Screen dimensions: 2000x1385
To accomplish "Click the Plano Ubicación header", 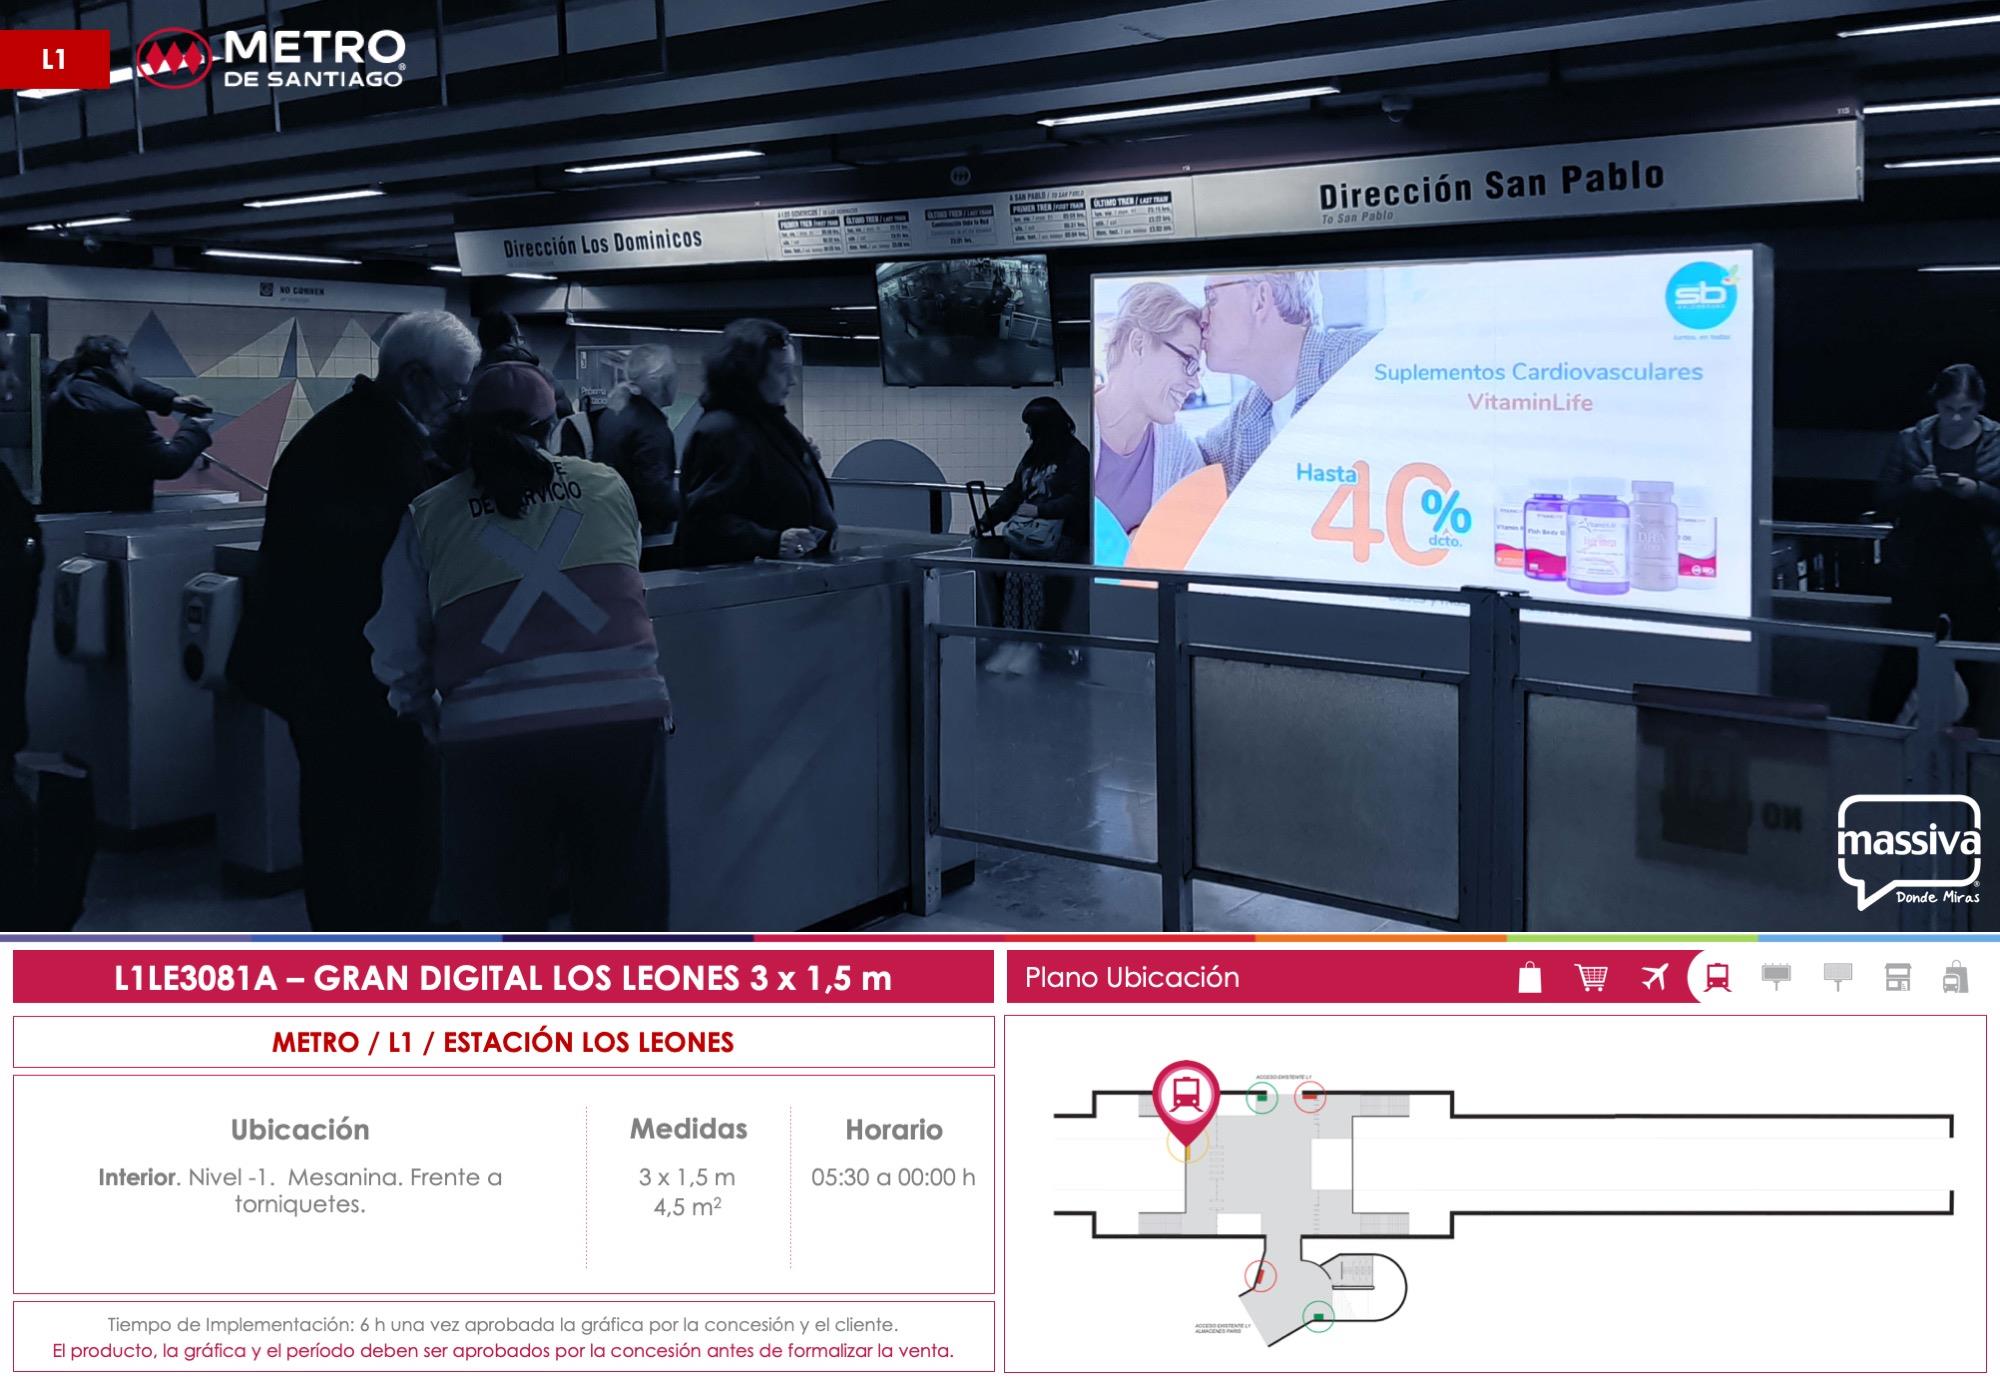I will (x=1132, y=977).
